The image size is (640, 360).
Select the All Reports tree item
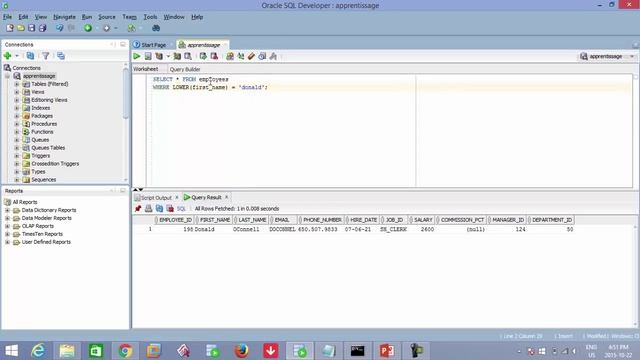pyautogui.click(x=24, y=202)
